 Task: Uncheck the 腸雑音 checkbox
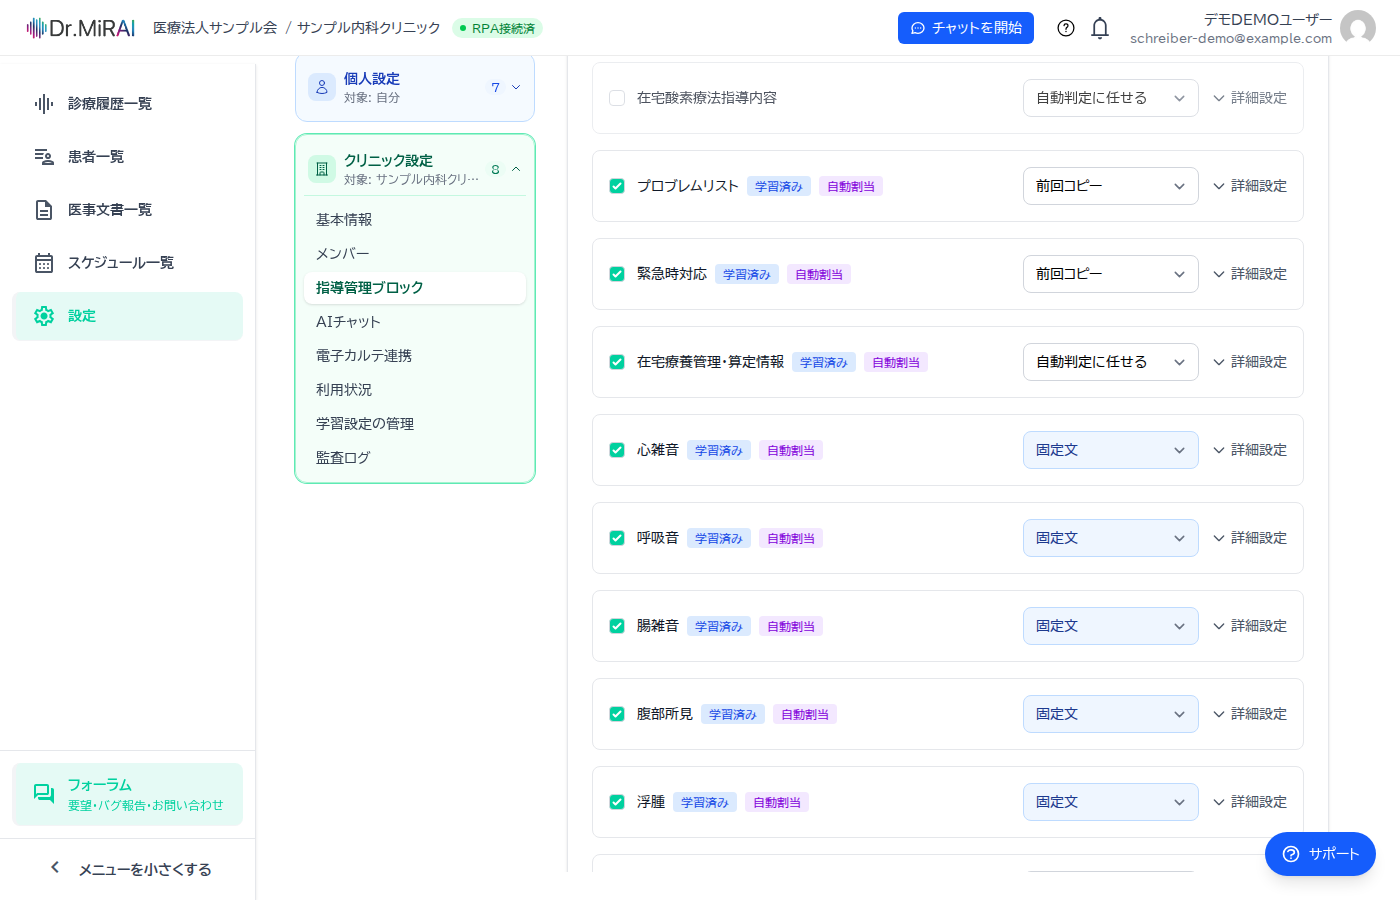coord(617,626)
